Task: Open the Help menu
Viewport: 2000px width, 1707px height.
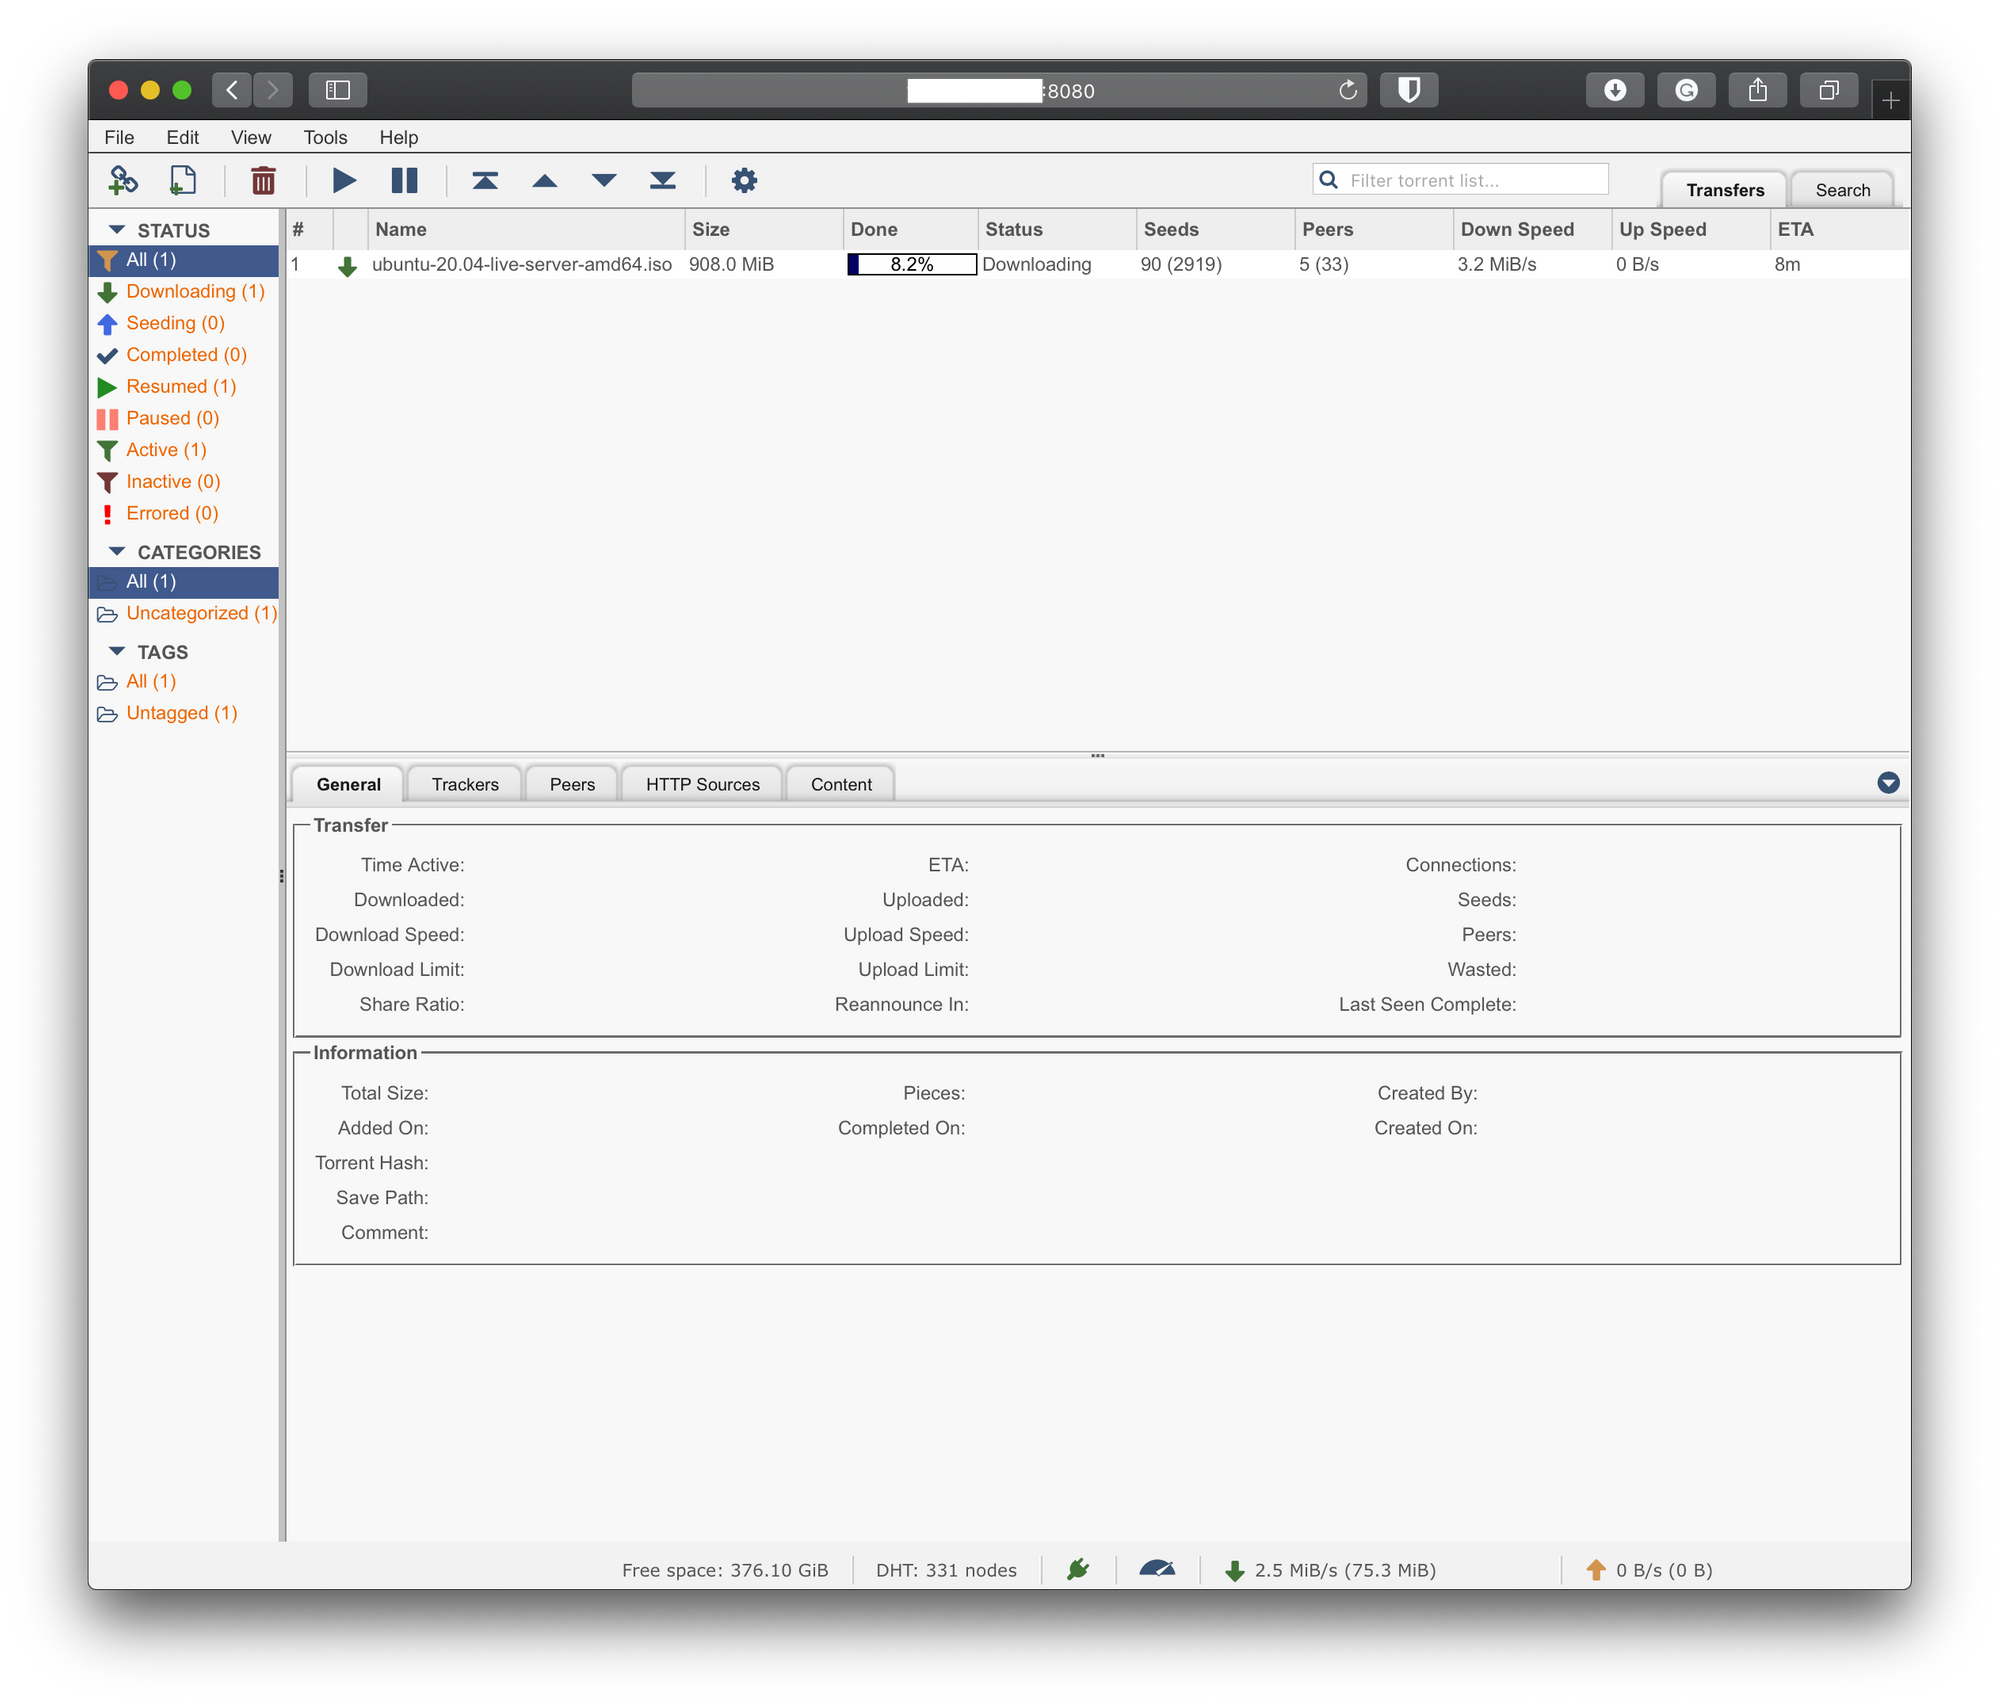Action: 398,137
